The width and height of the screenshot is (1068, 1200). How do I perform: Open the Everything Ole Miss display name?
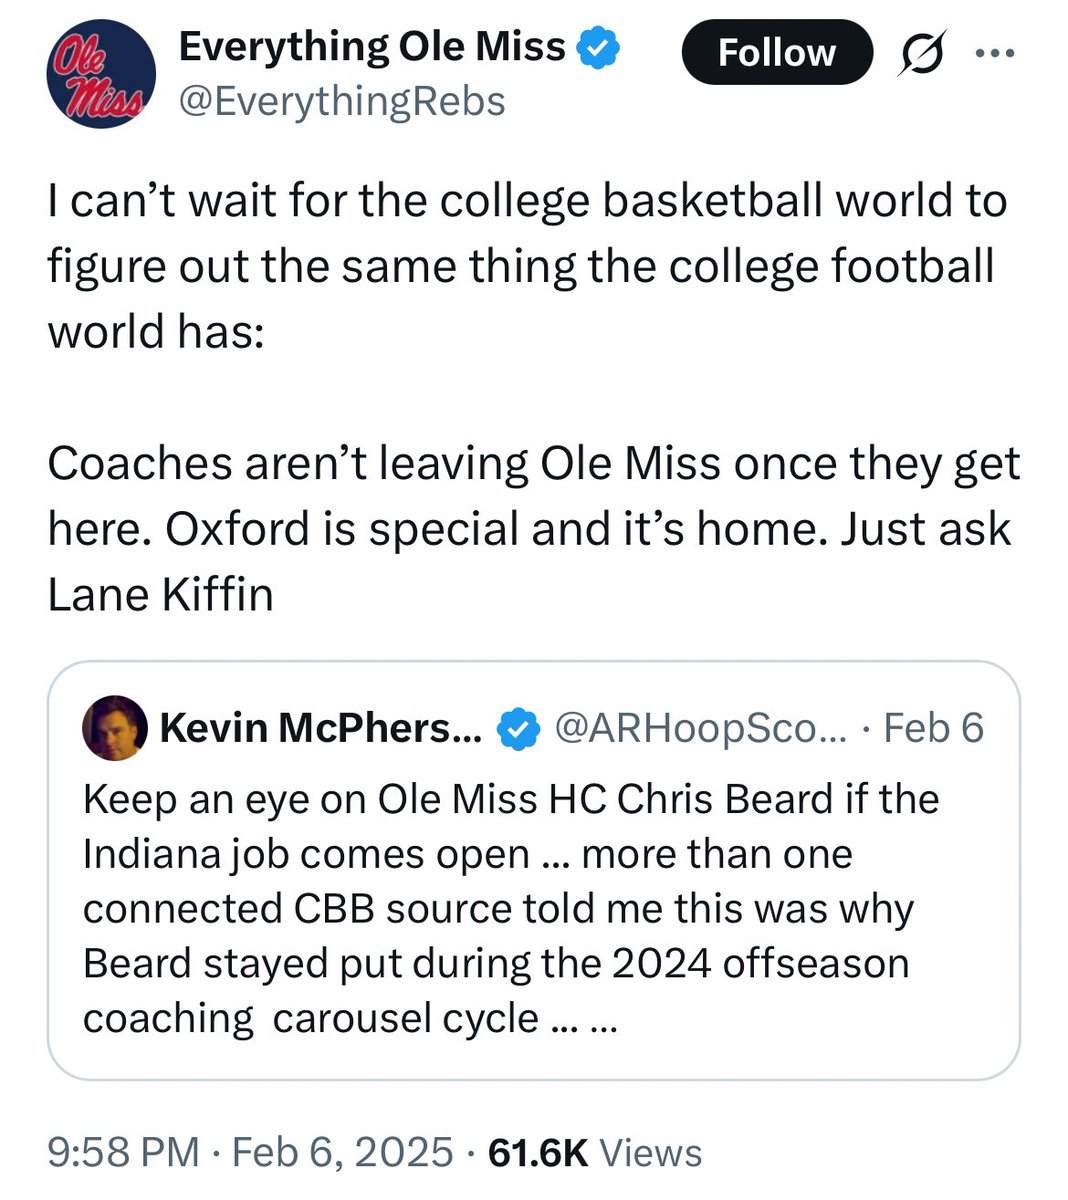point(371,47)
